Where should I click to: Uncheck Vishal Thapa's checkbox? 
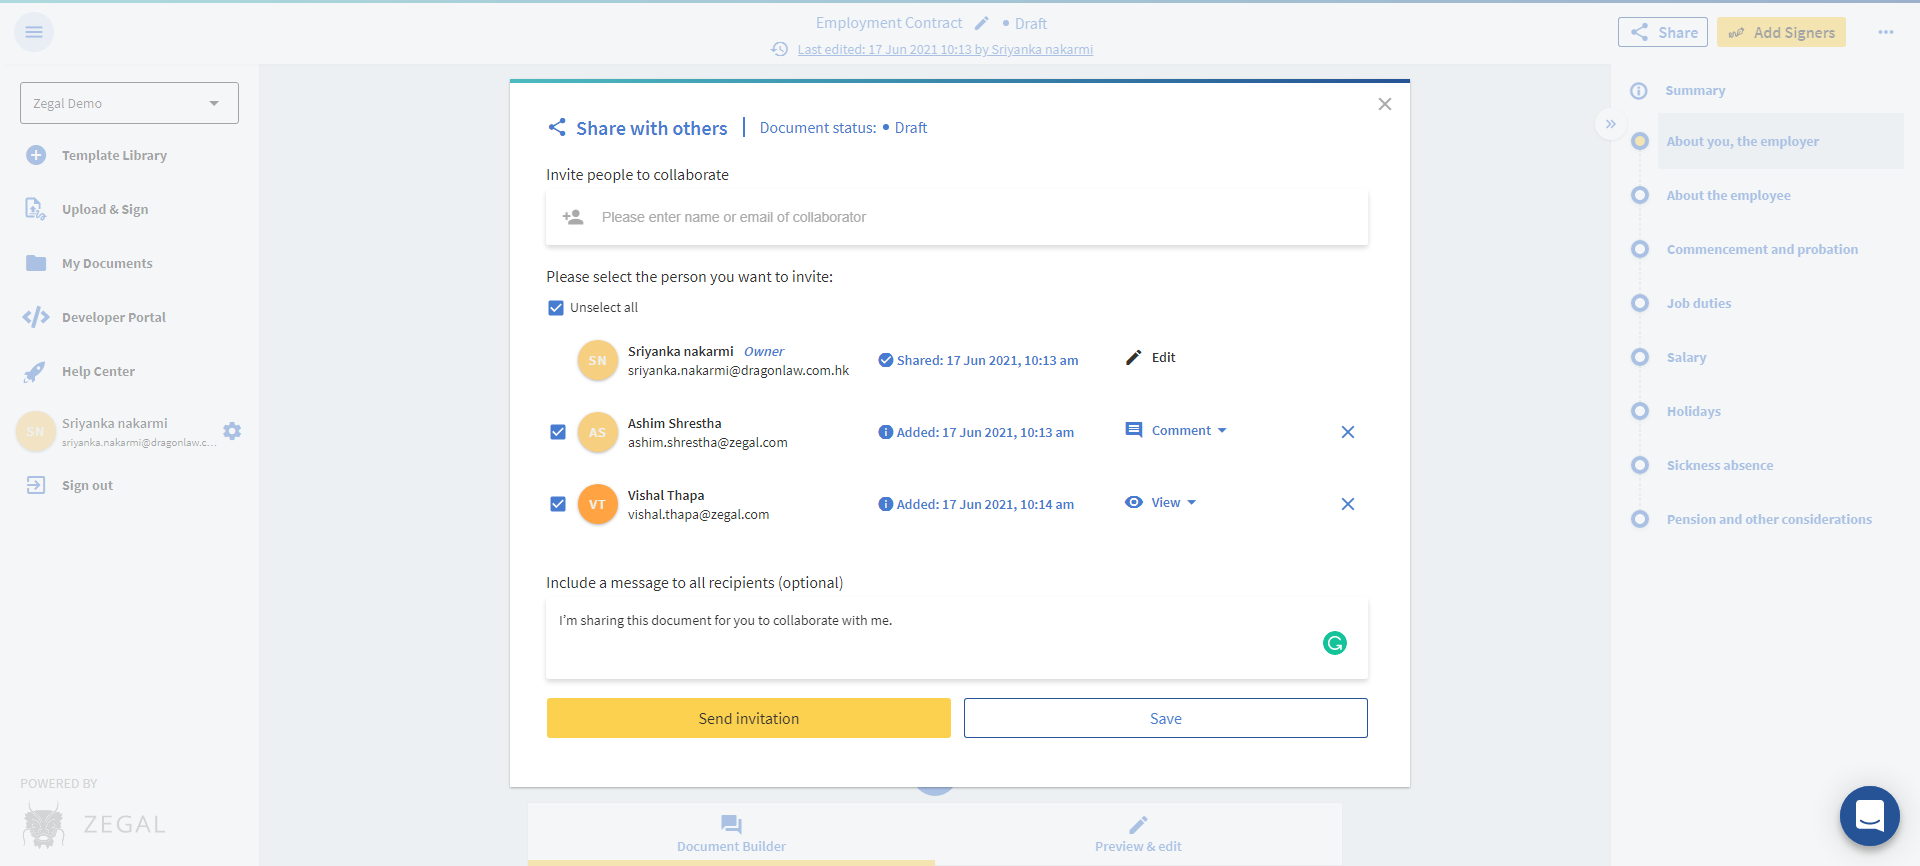[558, 504]
